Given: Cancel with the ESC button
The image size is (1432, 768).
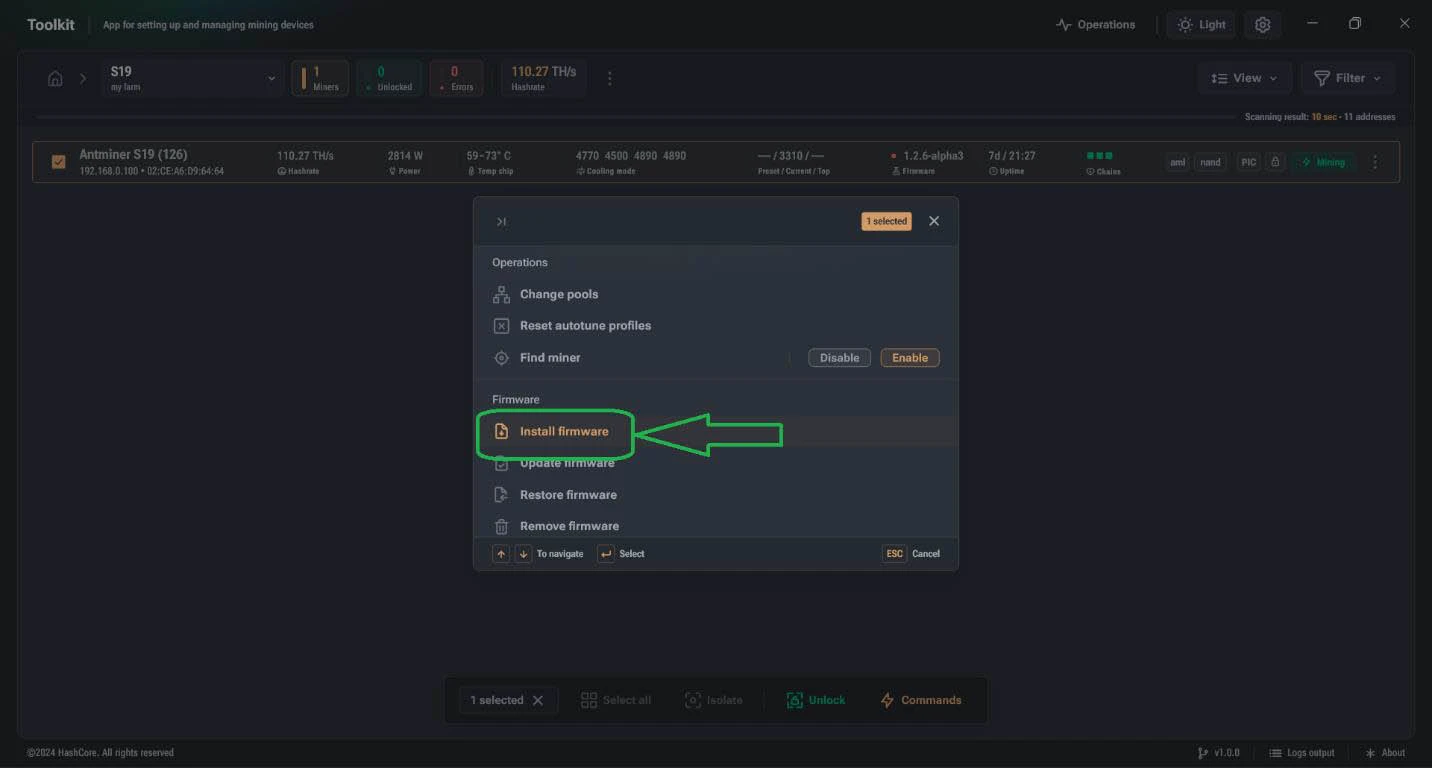Looking at the screenshot, I should (894, 553).
